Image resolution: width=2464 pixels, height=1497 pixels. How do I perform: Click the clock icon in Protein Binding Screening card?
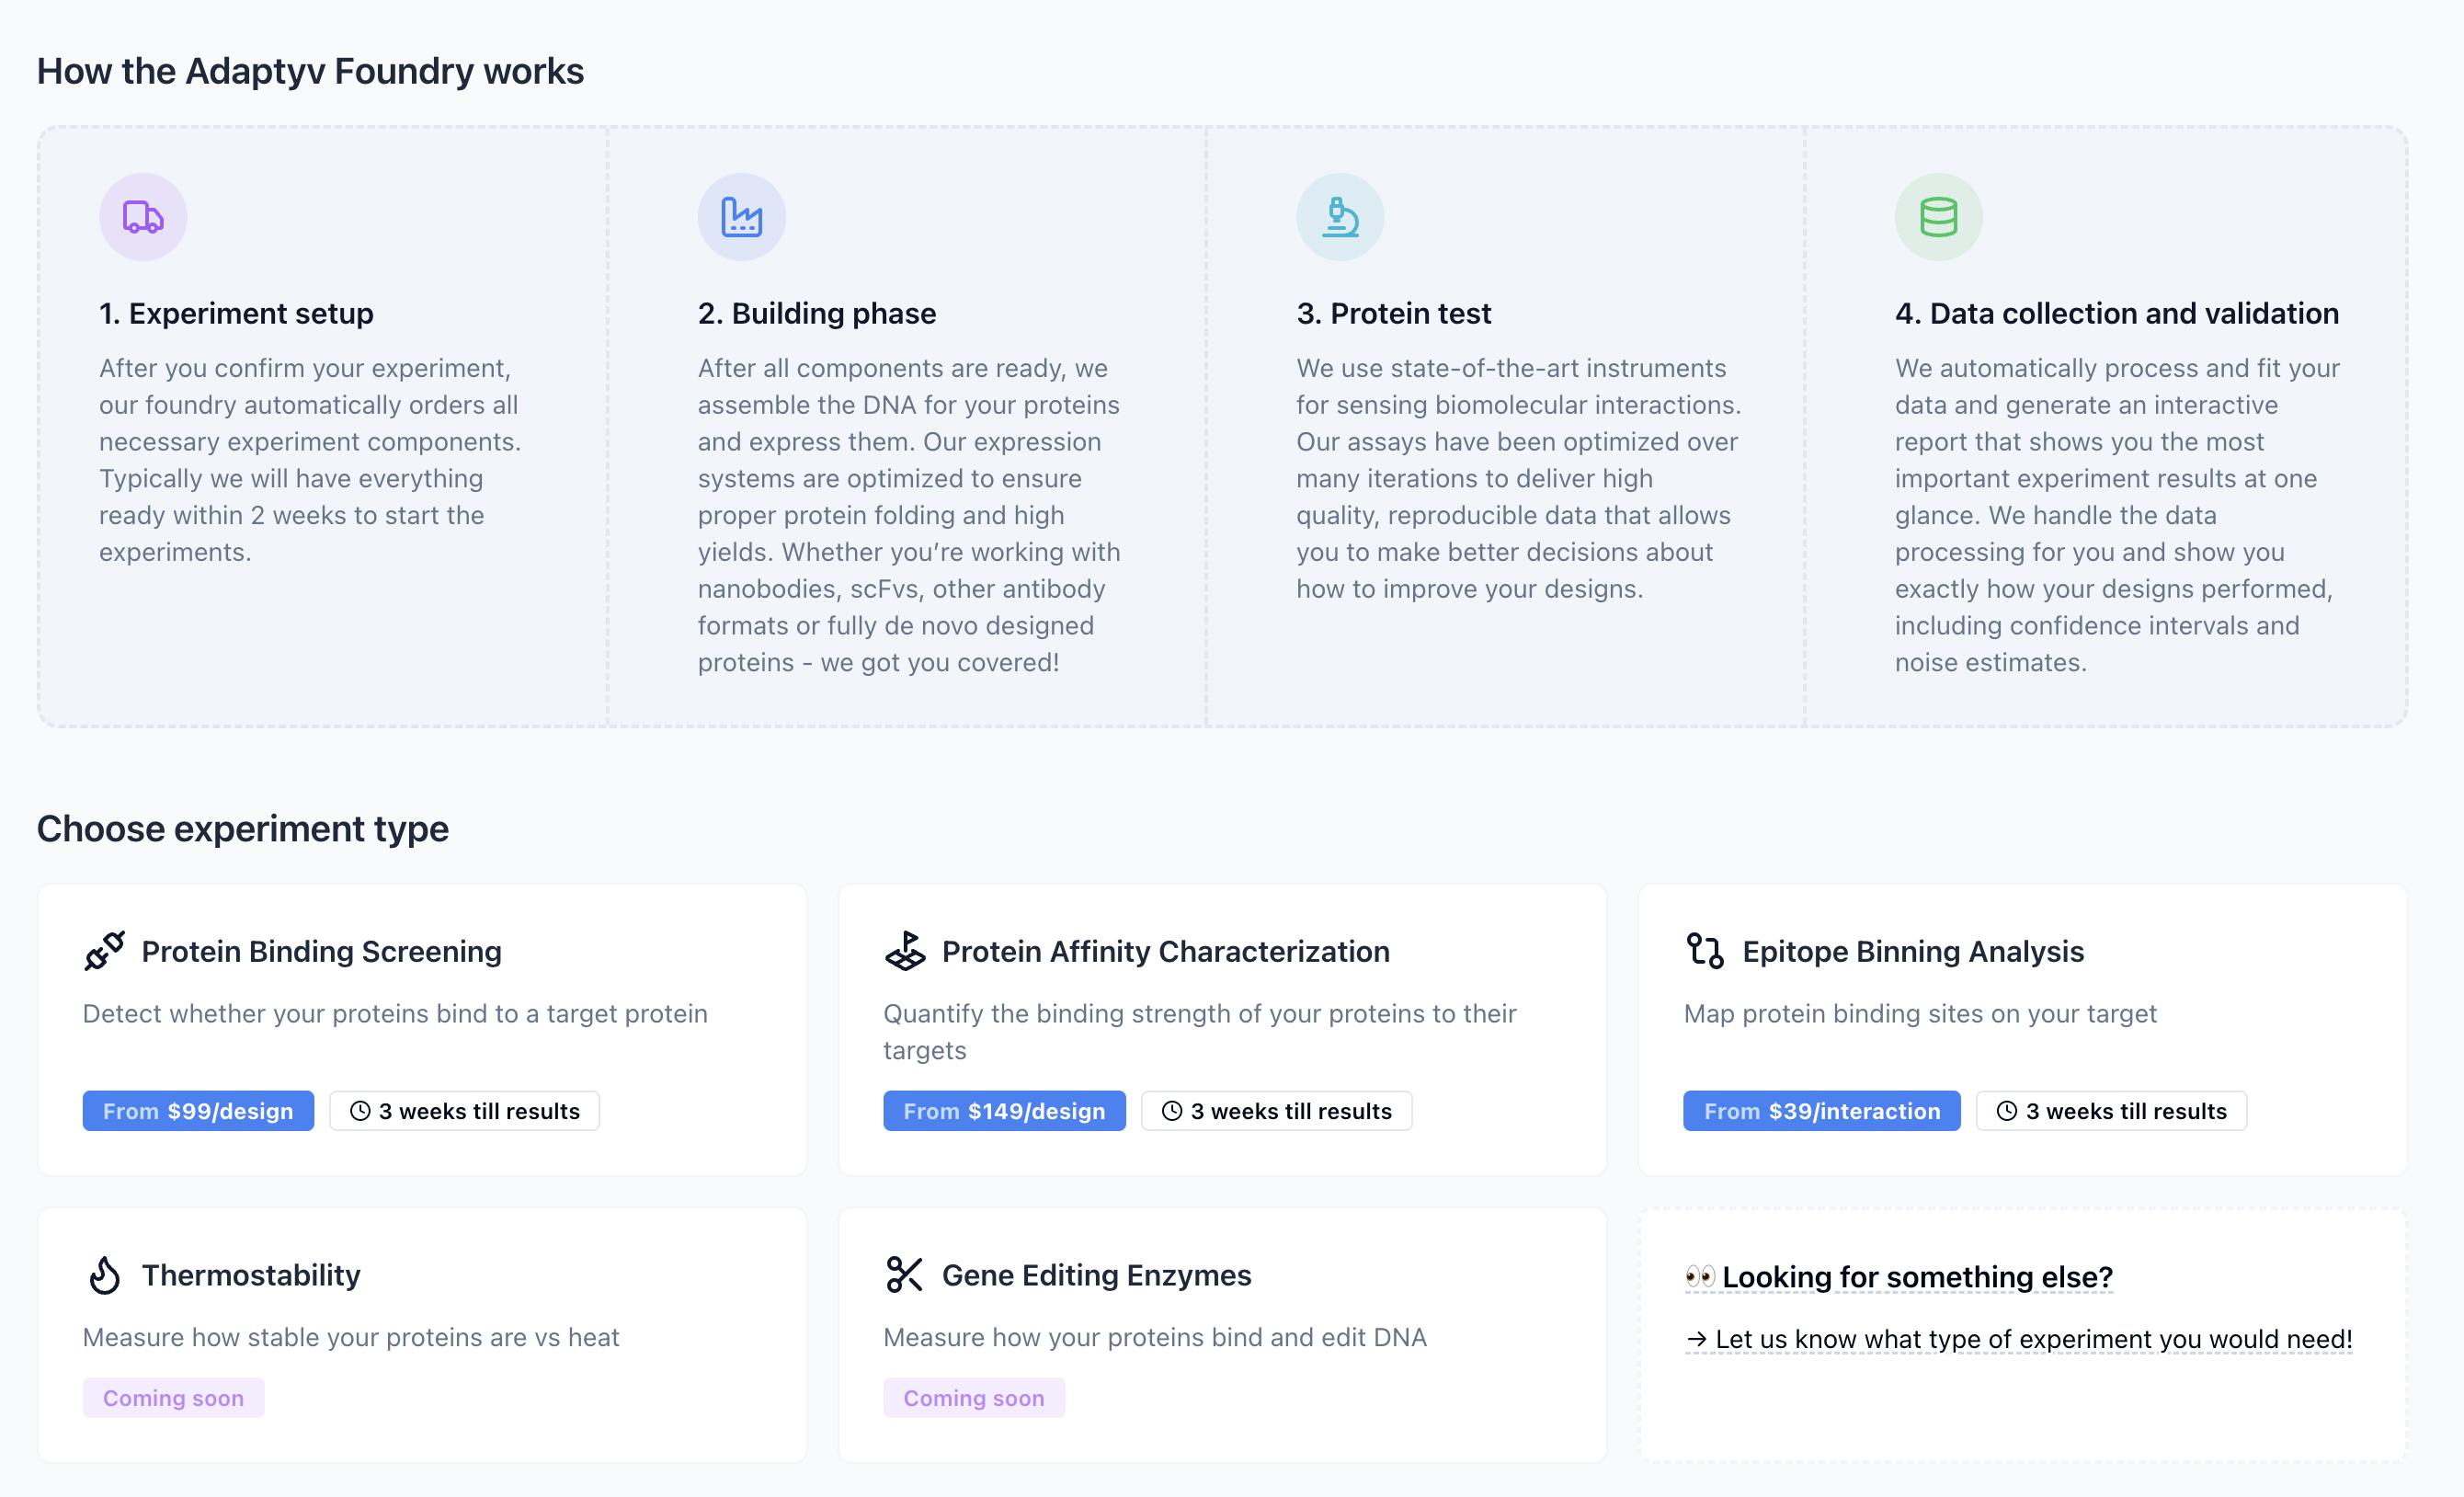pyautogui.click(x=360, y=1111)
